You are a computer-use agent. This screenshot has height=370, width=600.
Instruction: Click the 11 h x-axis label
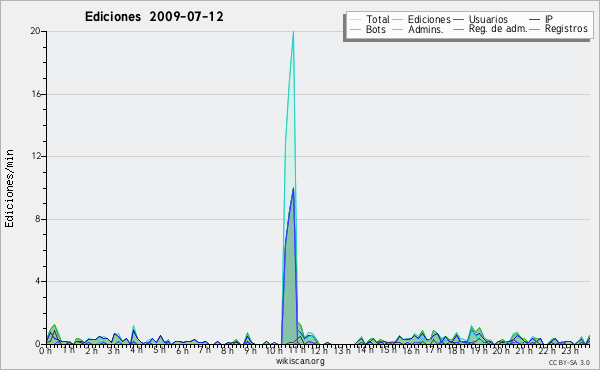[x=297, y=350]
